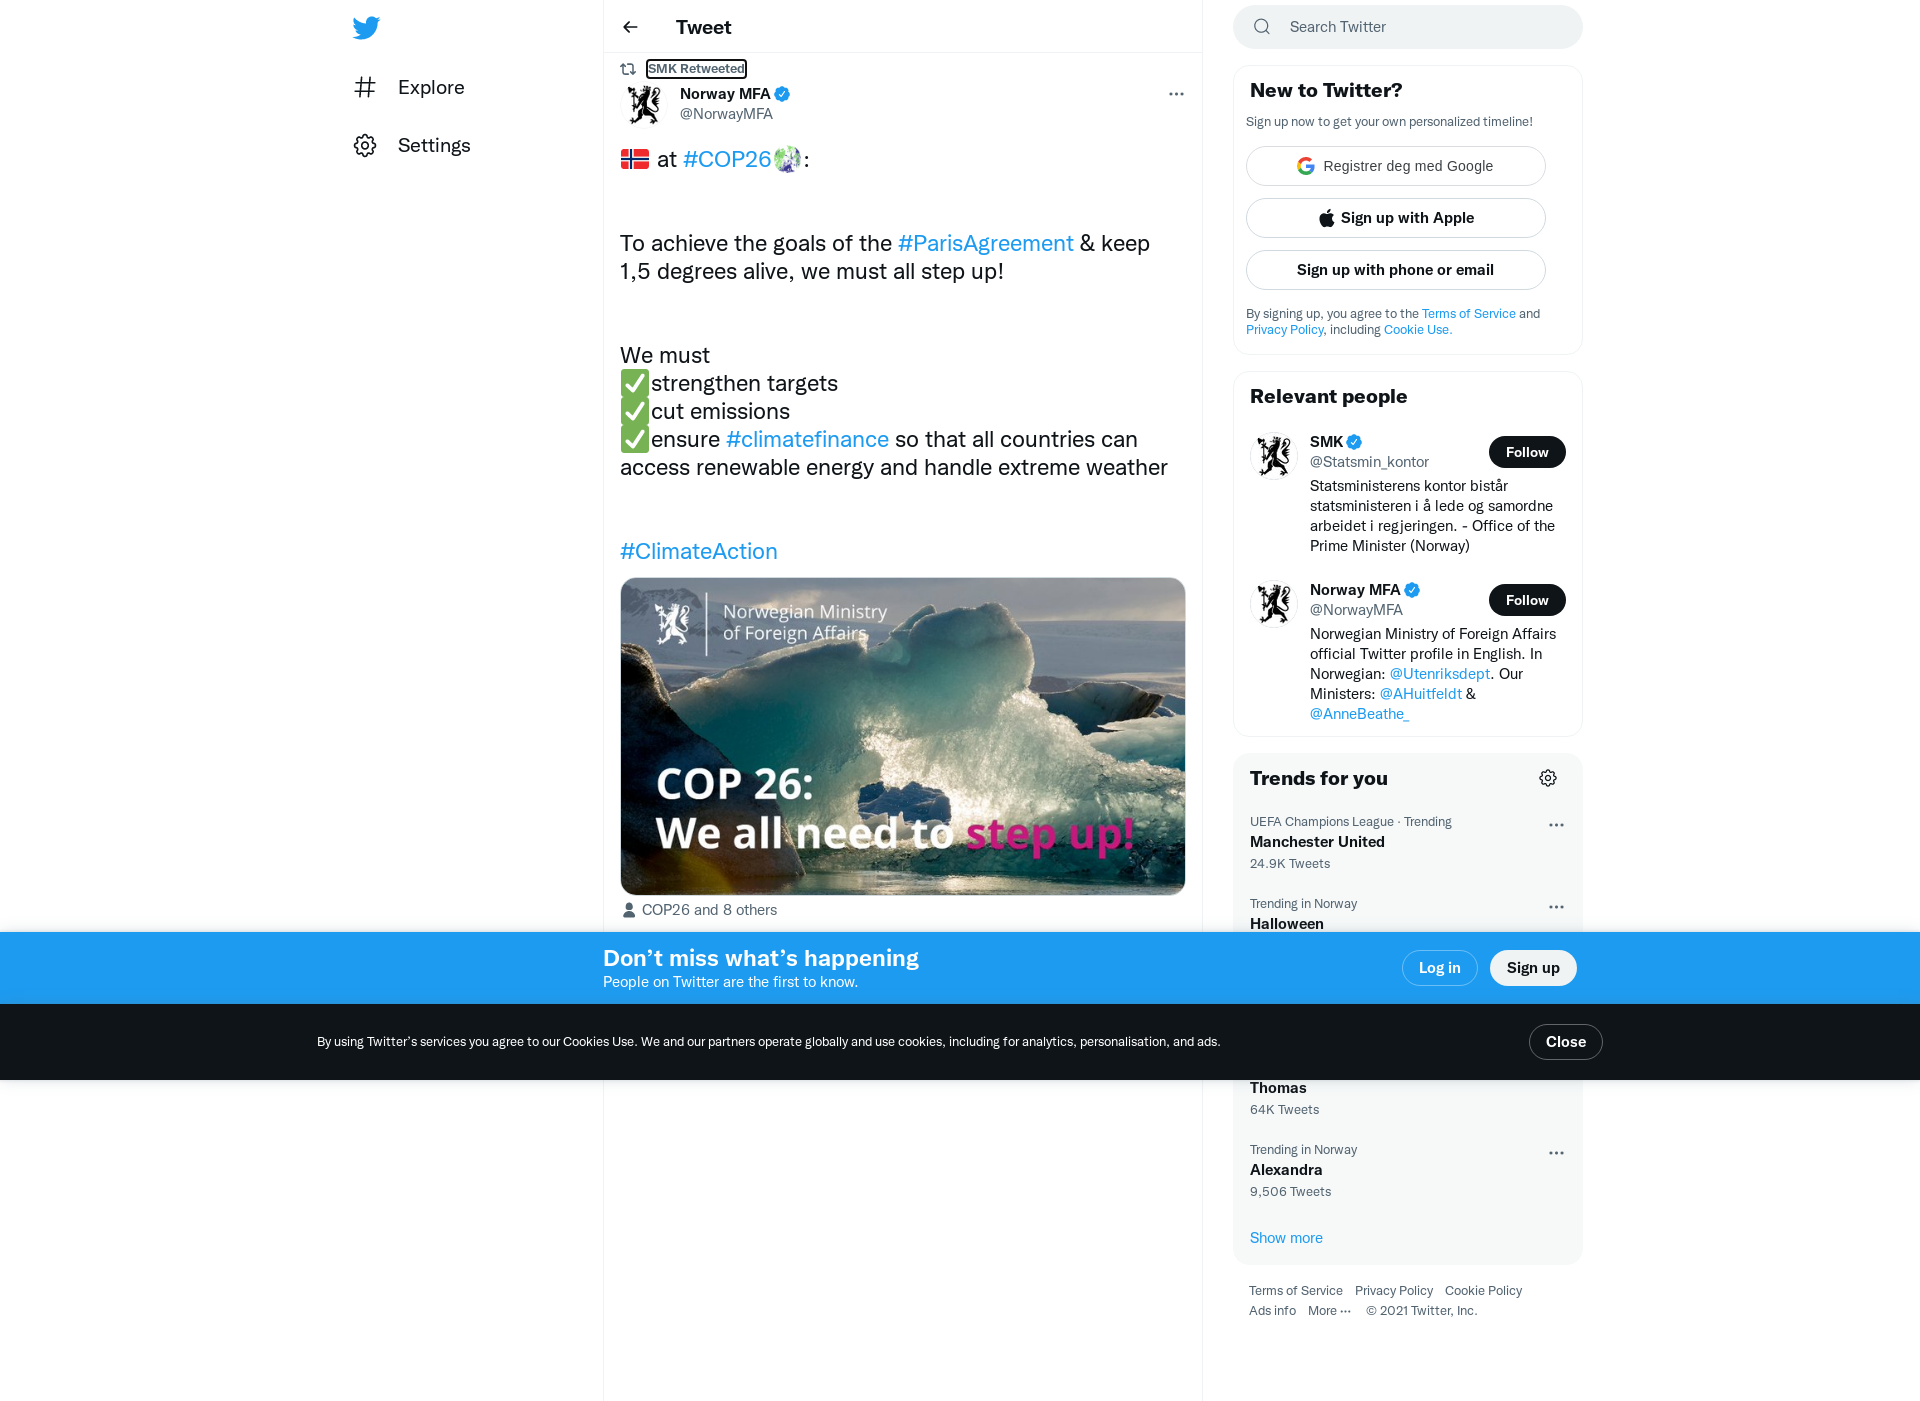Open the Explore hashtag icon
Viewport: 1920px width, 1401px height.
point(365,87)
